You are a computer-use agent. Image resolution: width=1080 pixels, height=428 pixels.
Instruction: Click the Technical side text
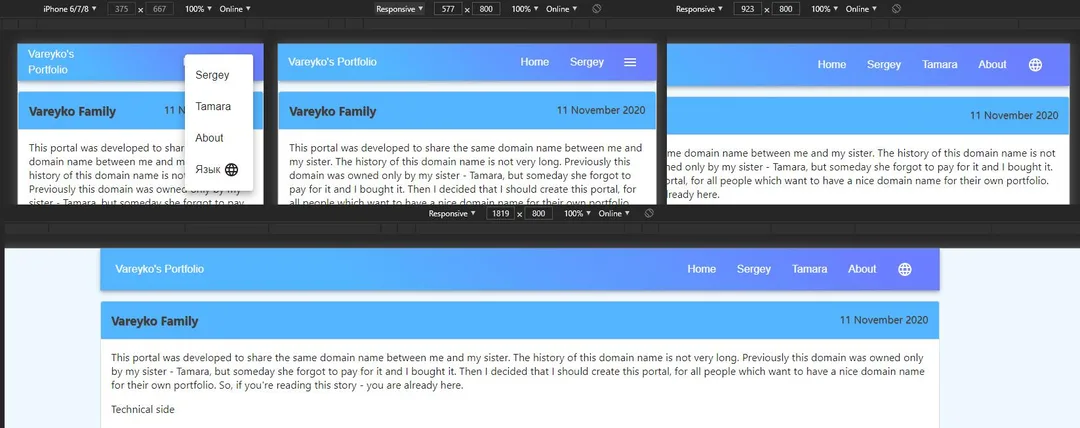coord(143,409)
